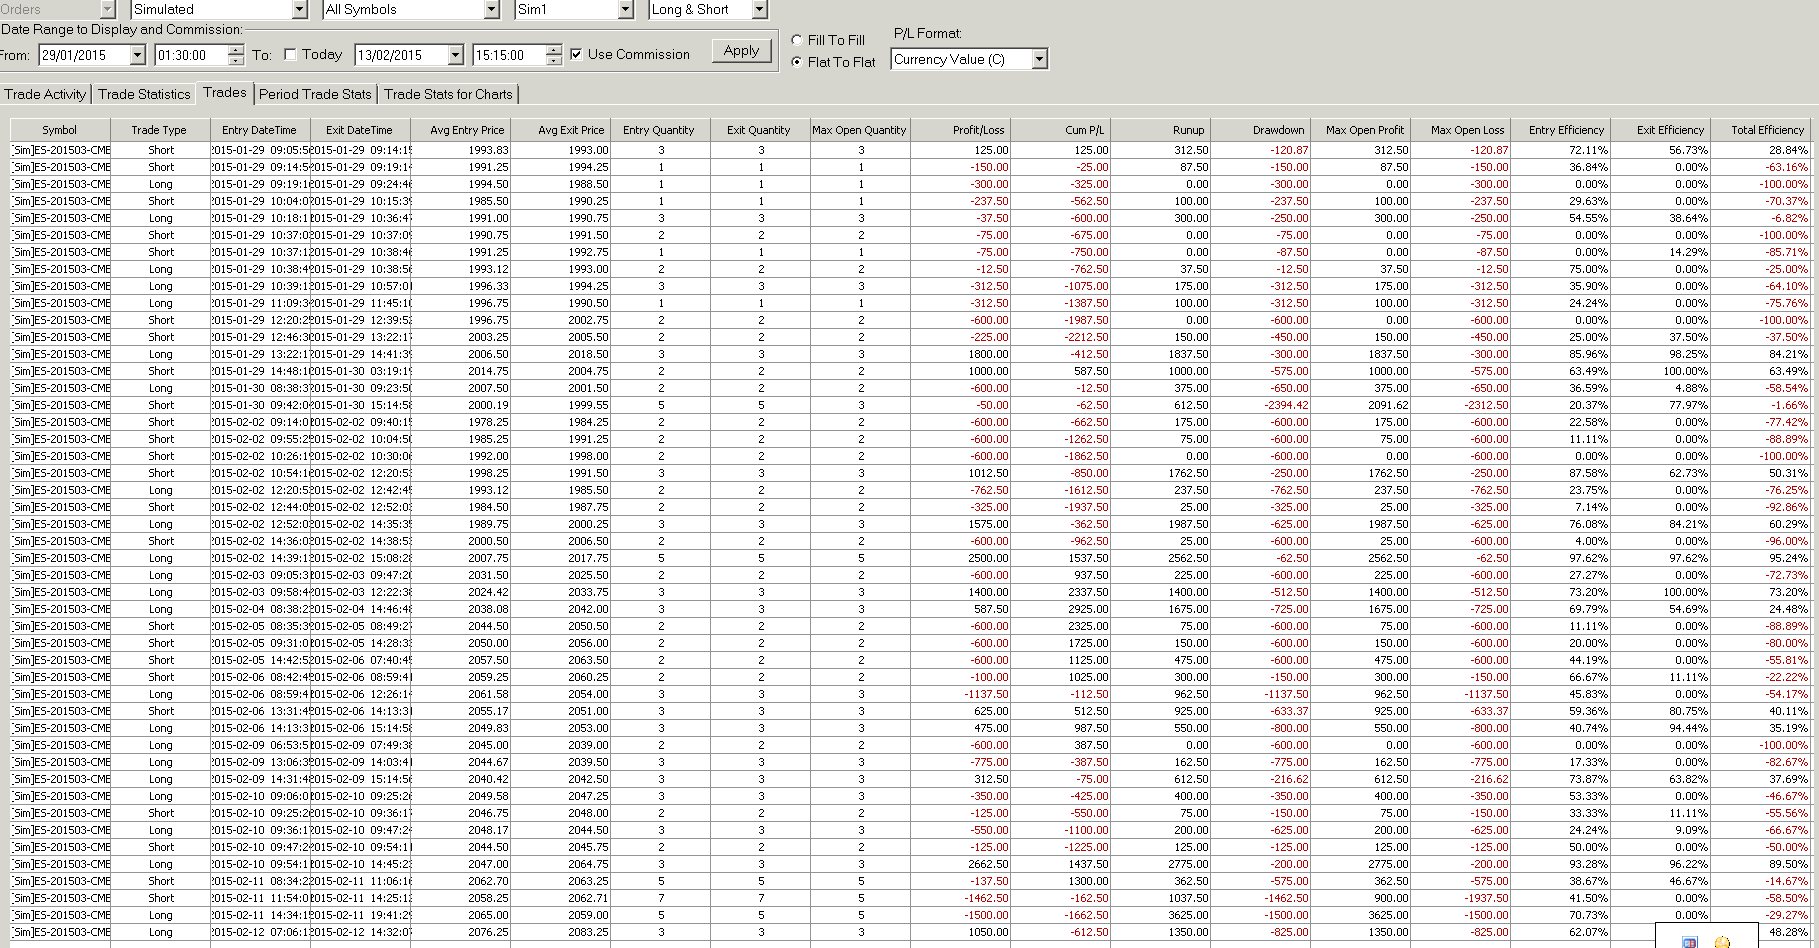Sort by Avg Exit Price column header
This screenshot has height=948, width=1819.
point(560,130)
